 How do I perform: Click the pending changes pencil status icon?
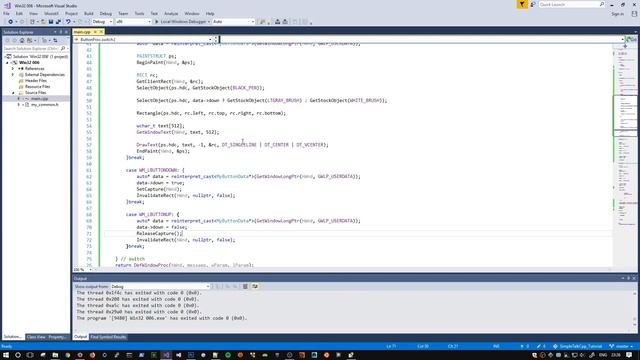tap(542, 346)
